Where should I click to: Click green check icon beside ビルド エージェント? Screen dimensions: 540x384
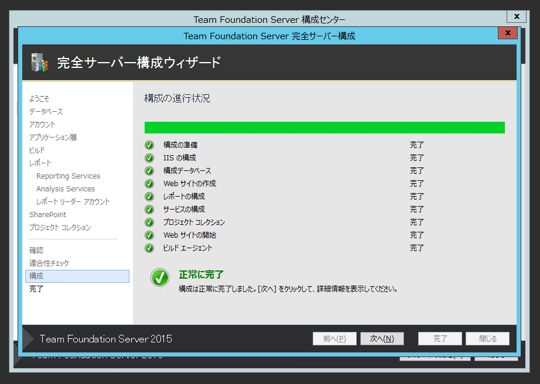(149, 248)
